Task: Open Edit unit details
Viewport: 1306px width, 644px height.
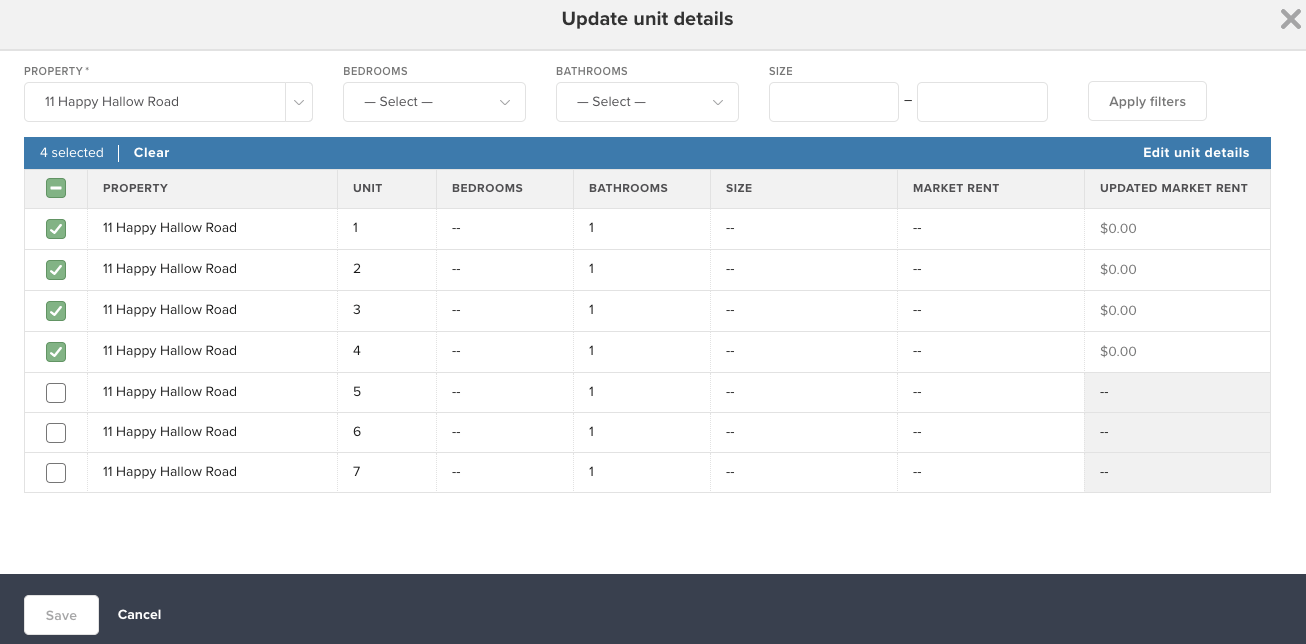Action: coord(1196,152)
